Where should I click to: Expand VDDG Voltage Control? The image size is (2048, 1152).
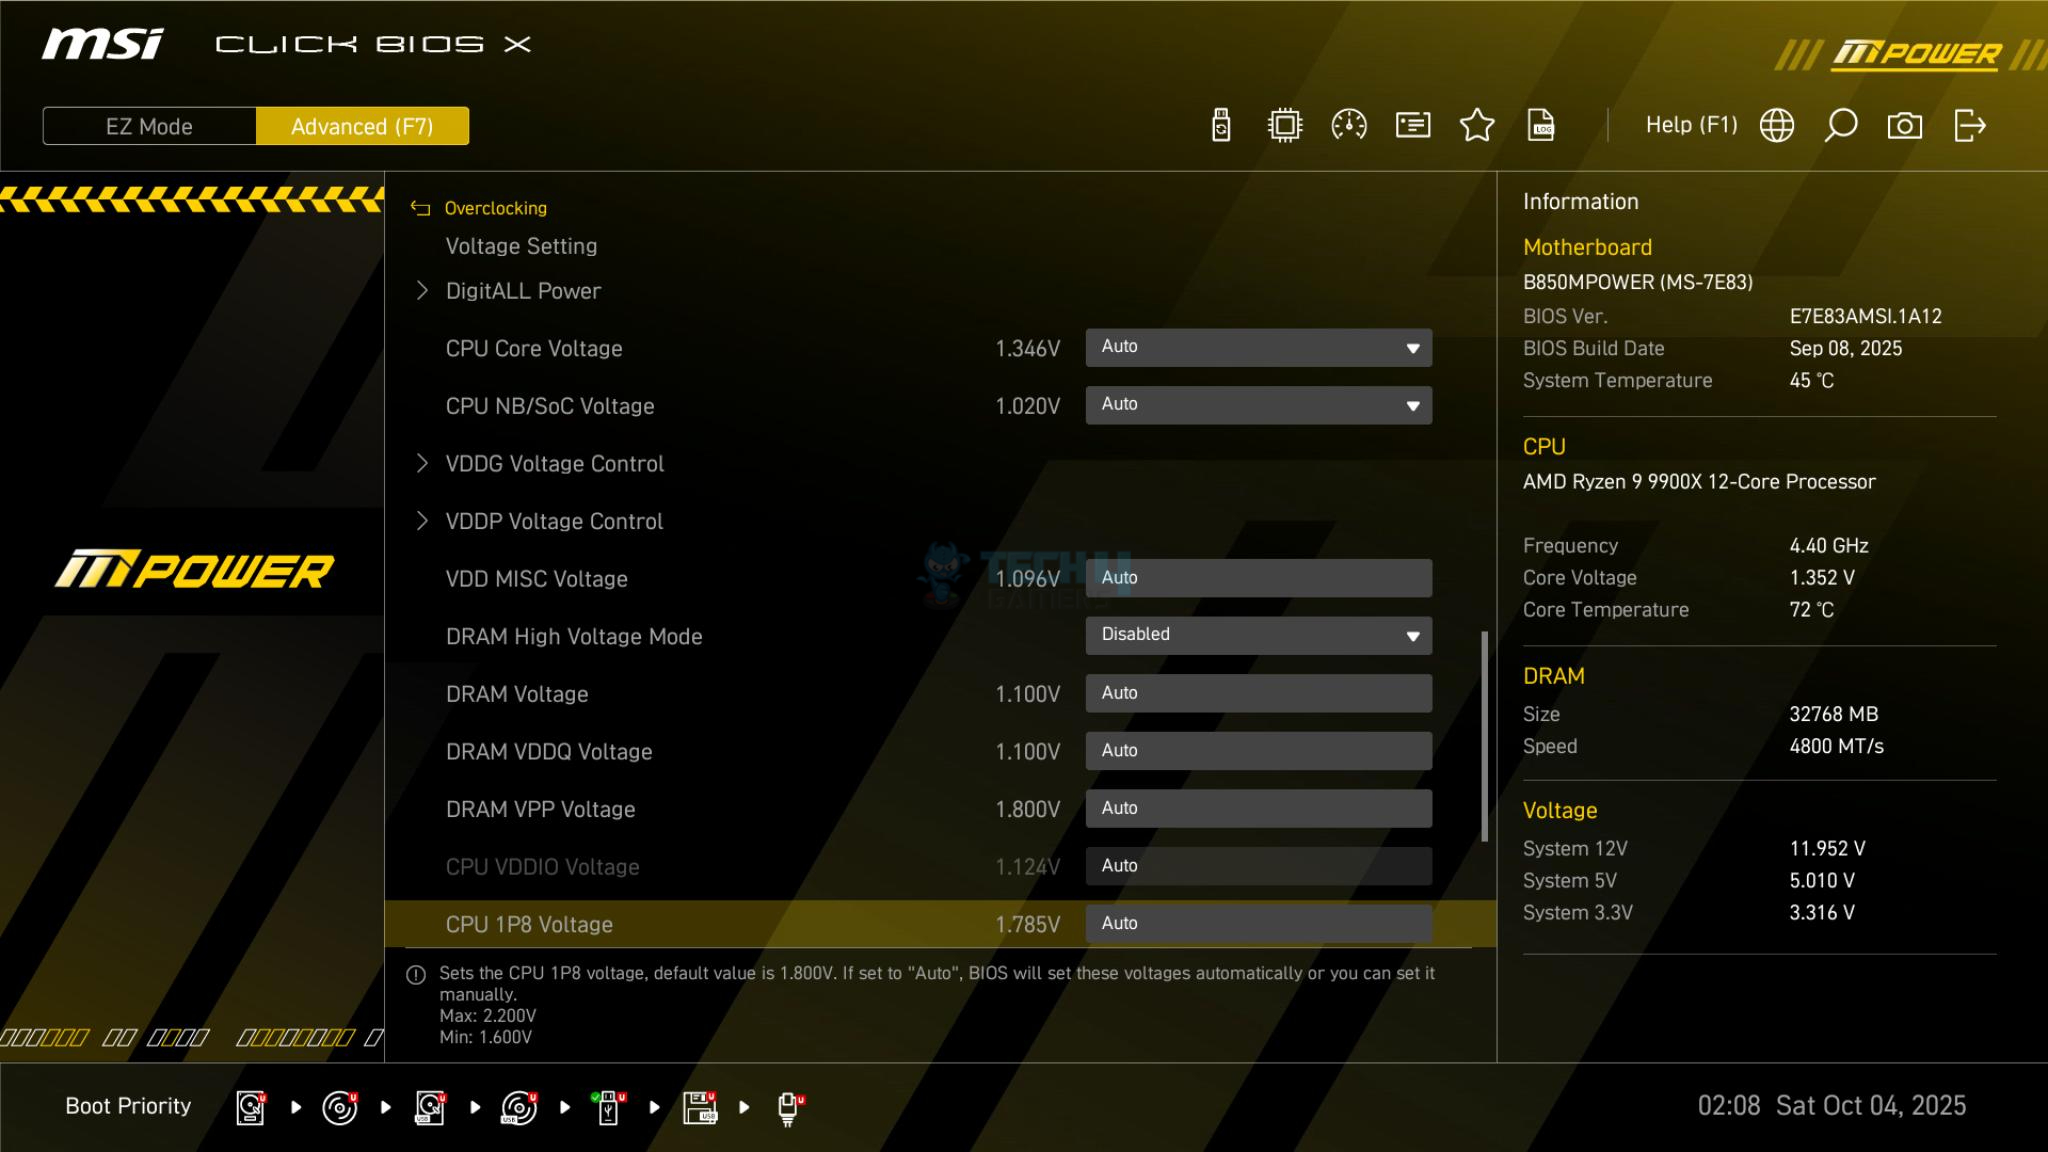(x=554, y=464)
